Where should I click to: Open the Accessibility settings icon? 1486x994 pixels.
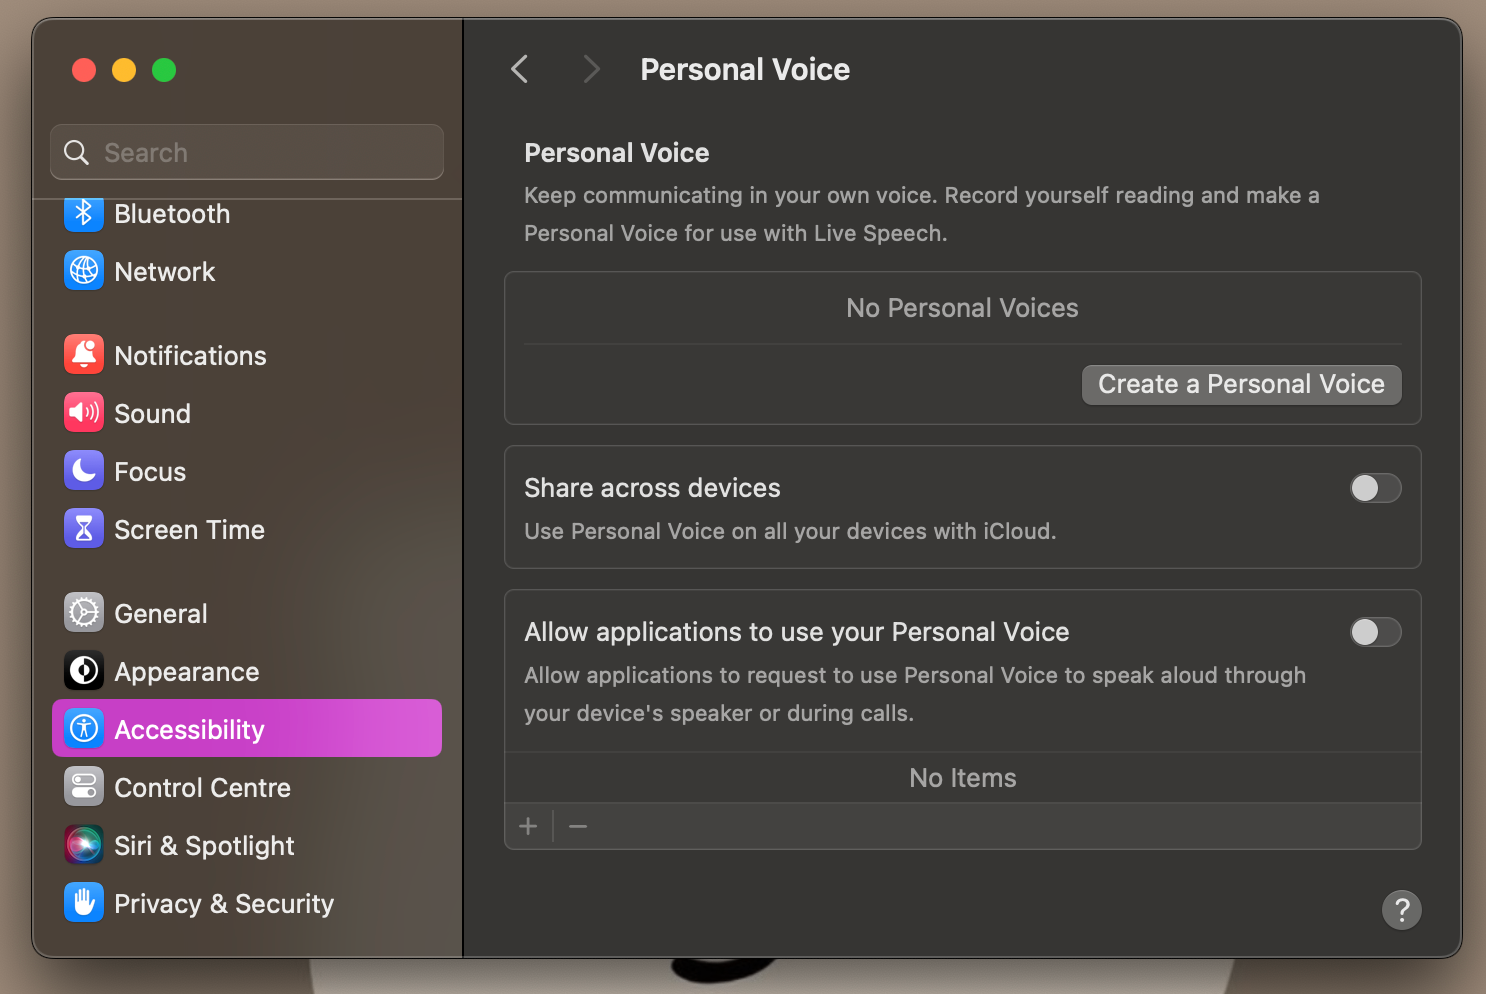(x=84, y=728)
